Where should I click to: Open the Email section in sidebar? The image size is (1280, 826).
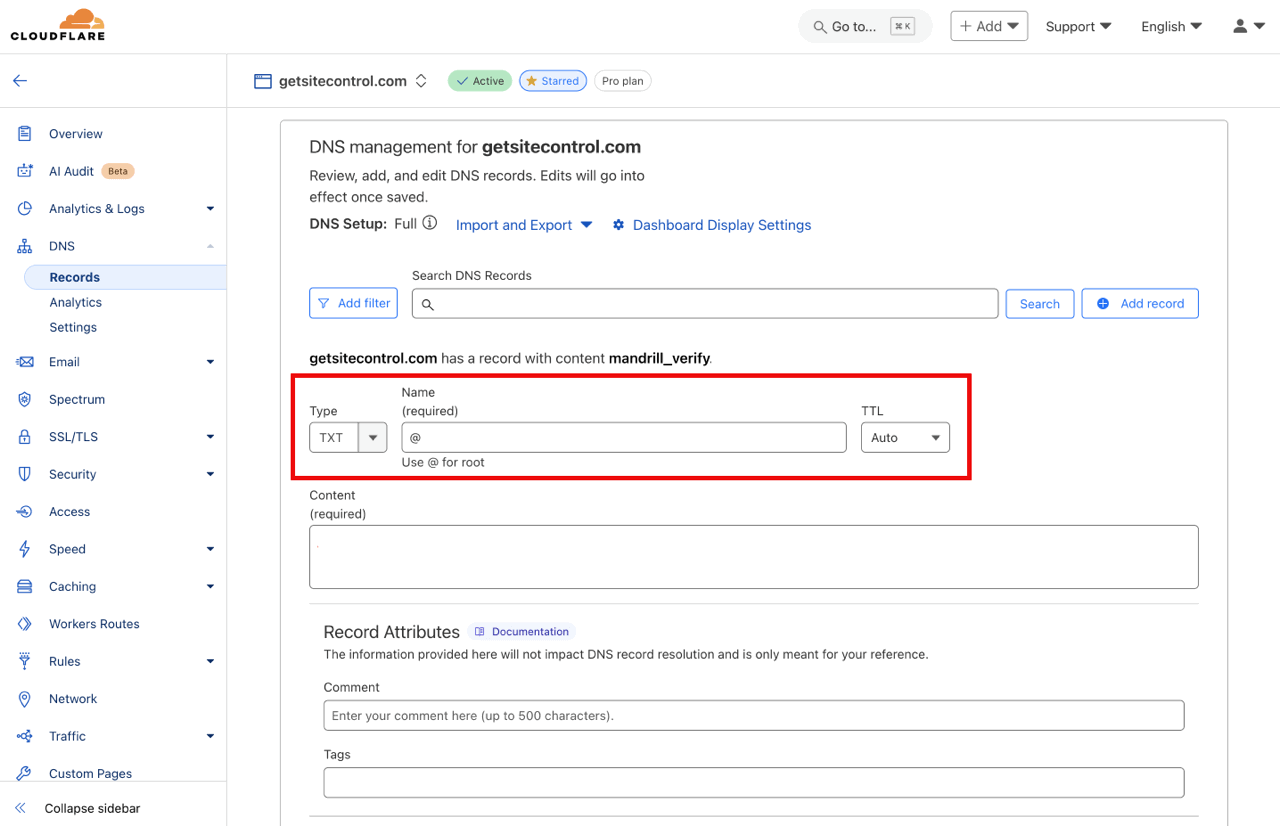coord(24,361)
